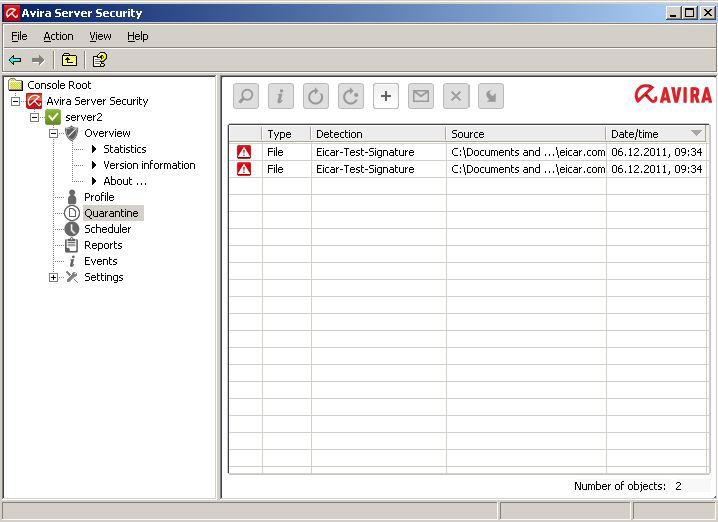The width and height of the screenshot is (718, 522).
Task: Click the Forward arrow in toolbar
Action: pos(38,60)
